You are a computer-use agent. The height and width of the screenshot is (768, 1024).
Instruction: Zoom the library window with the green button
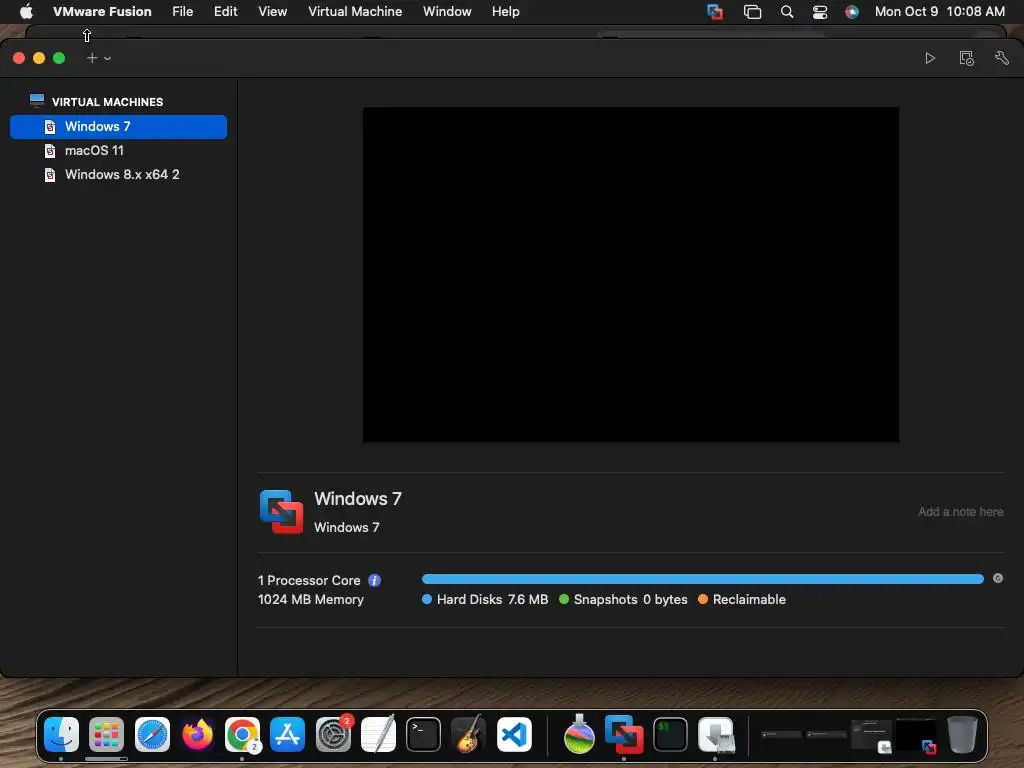59,58
